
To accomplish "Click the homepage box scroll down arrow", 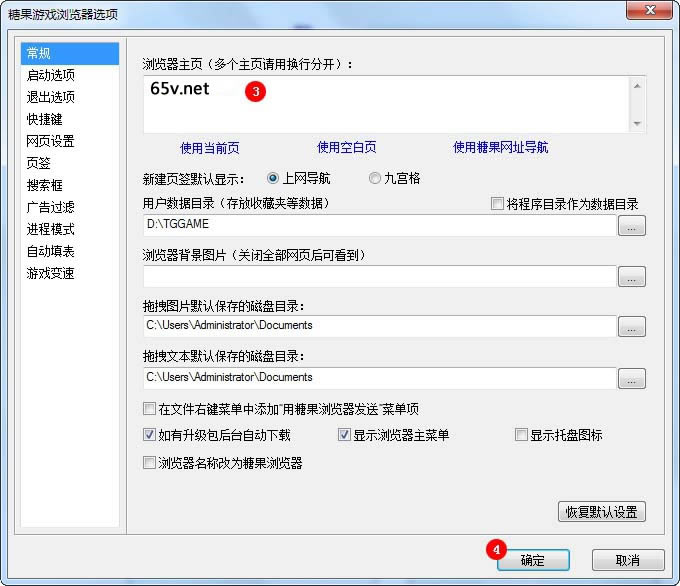I will point(637,124).
